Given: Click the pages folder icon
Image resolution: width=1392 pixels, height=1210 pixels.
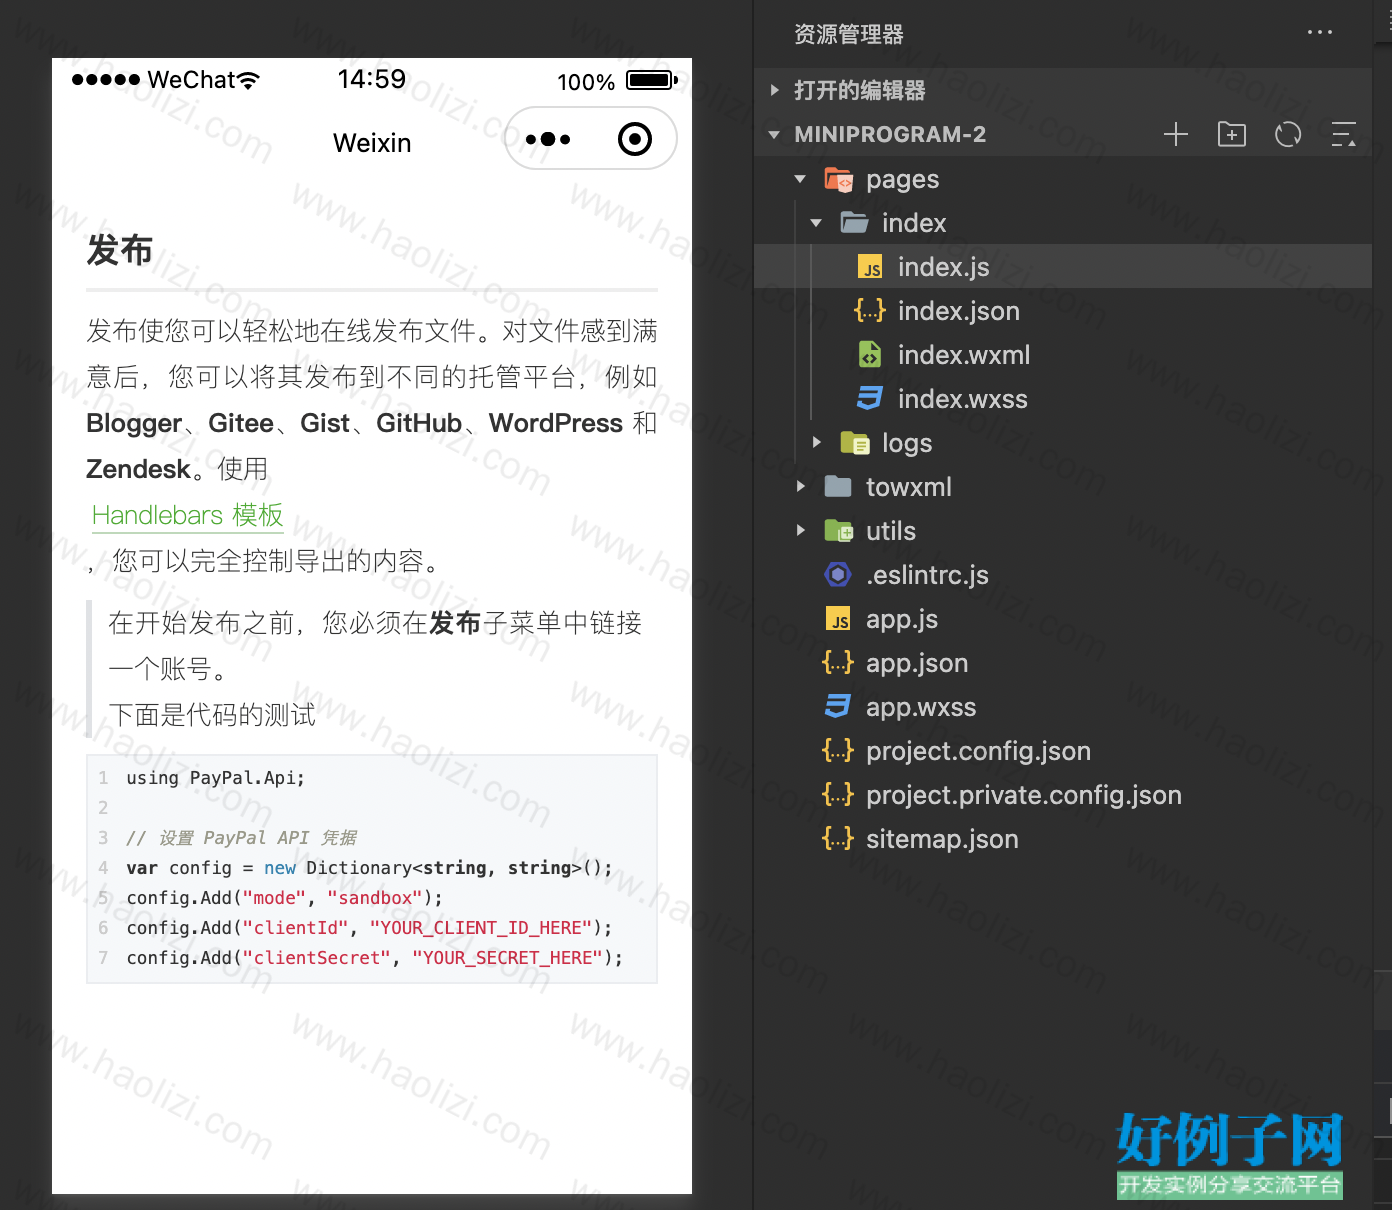Looking at the screenshot, I should [838, 179].
